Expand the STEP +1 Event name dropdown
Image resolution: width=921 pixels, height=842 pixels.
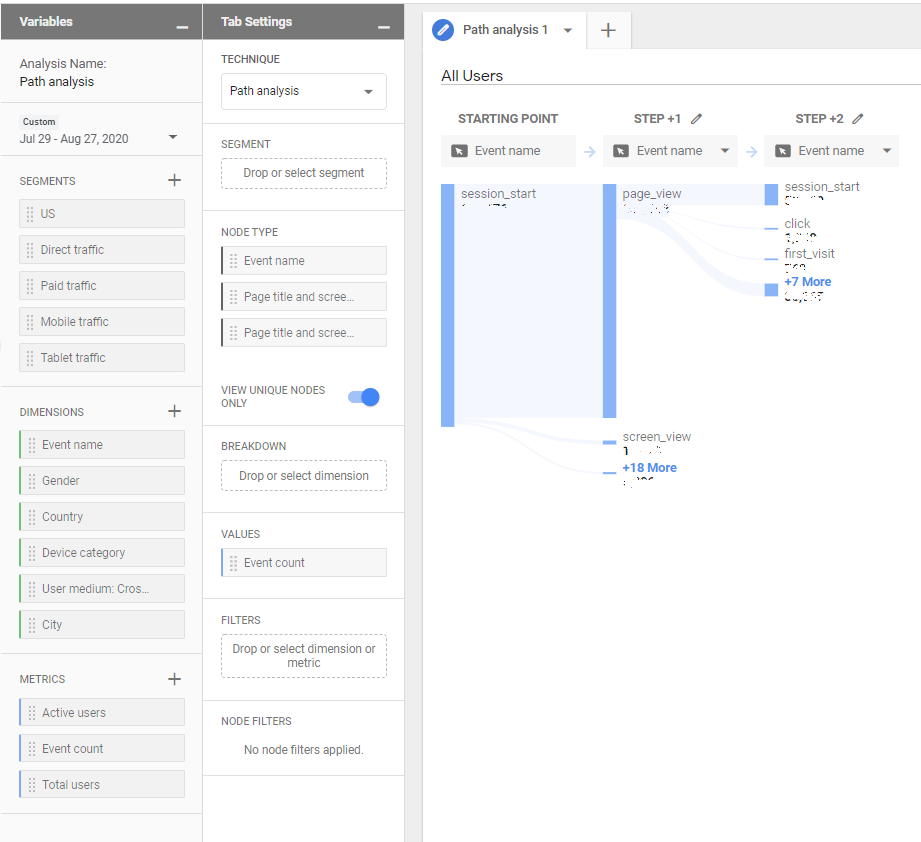[x=725, y=151]
